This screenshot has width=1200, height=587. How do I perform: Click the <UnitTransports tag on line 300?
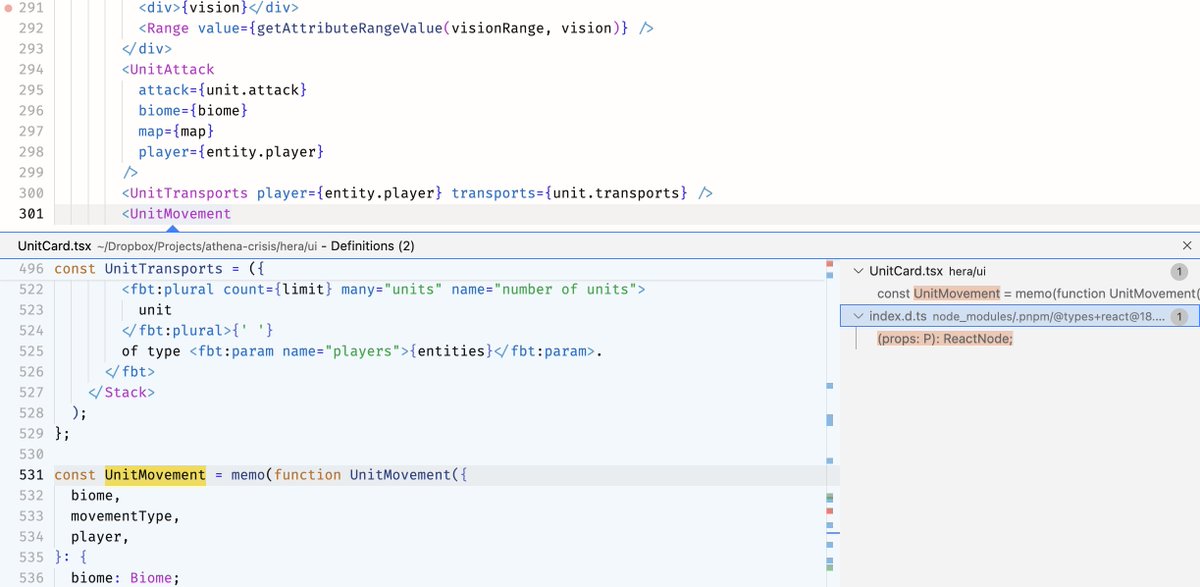pos(187,193)
